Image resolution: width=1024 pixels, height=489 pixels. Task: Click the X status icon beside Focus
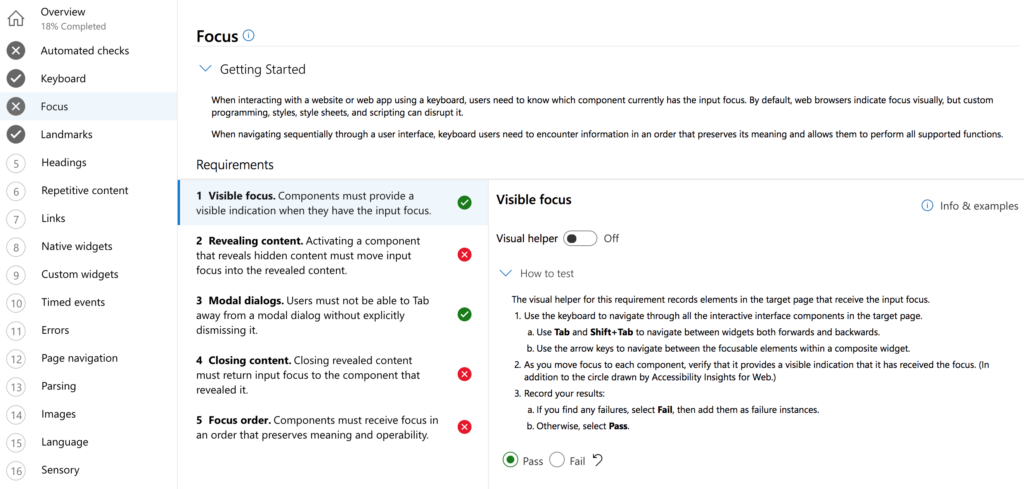click(16, 106)
